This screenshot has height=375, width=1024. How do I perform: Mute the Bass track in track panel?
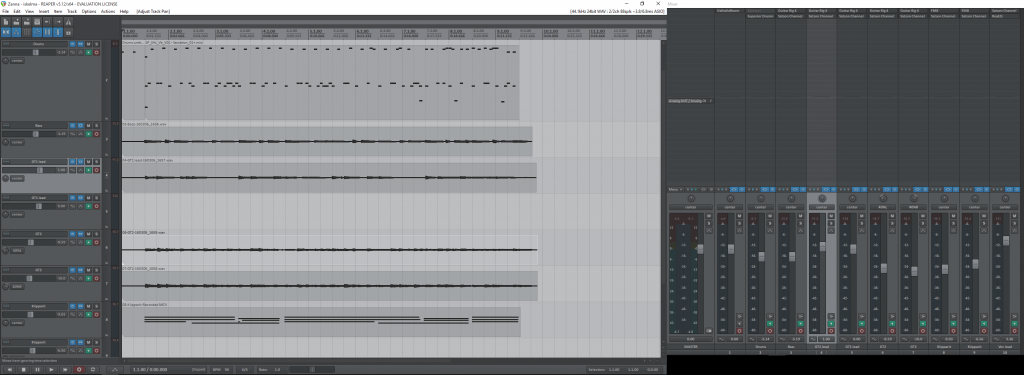coord(88,125)
